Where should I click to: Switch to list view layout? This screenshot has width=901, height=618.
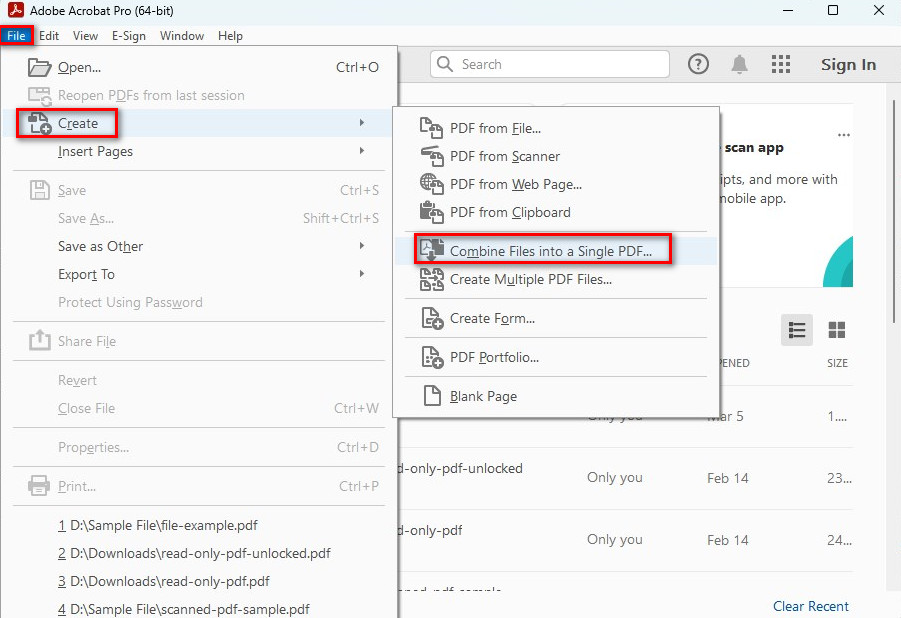click(x=796, y=330)
